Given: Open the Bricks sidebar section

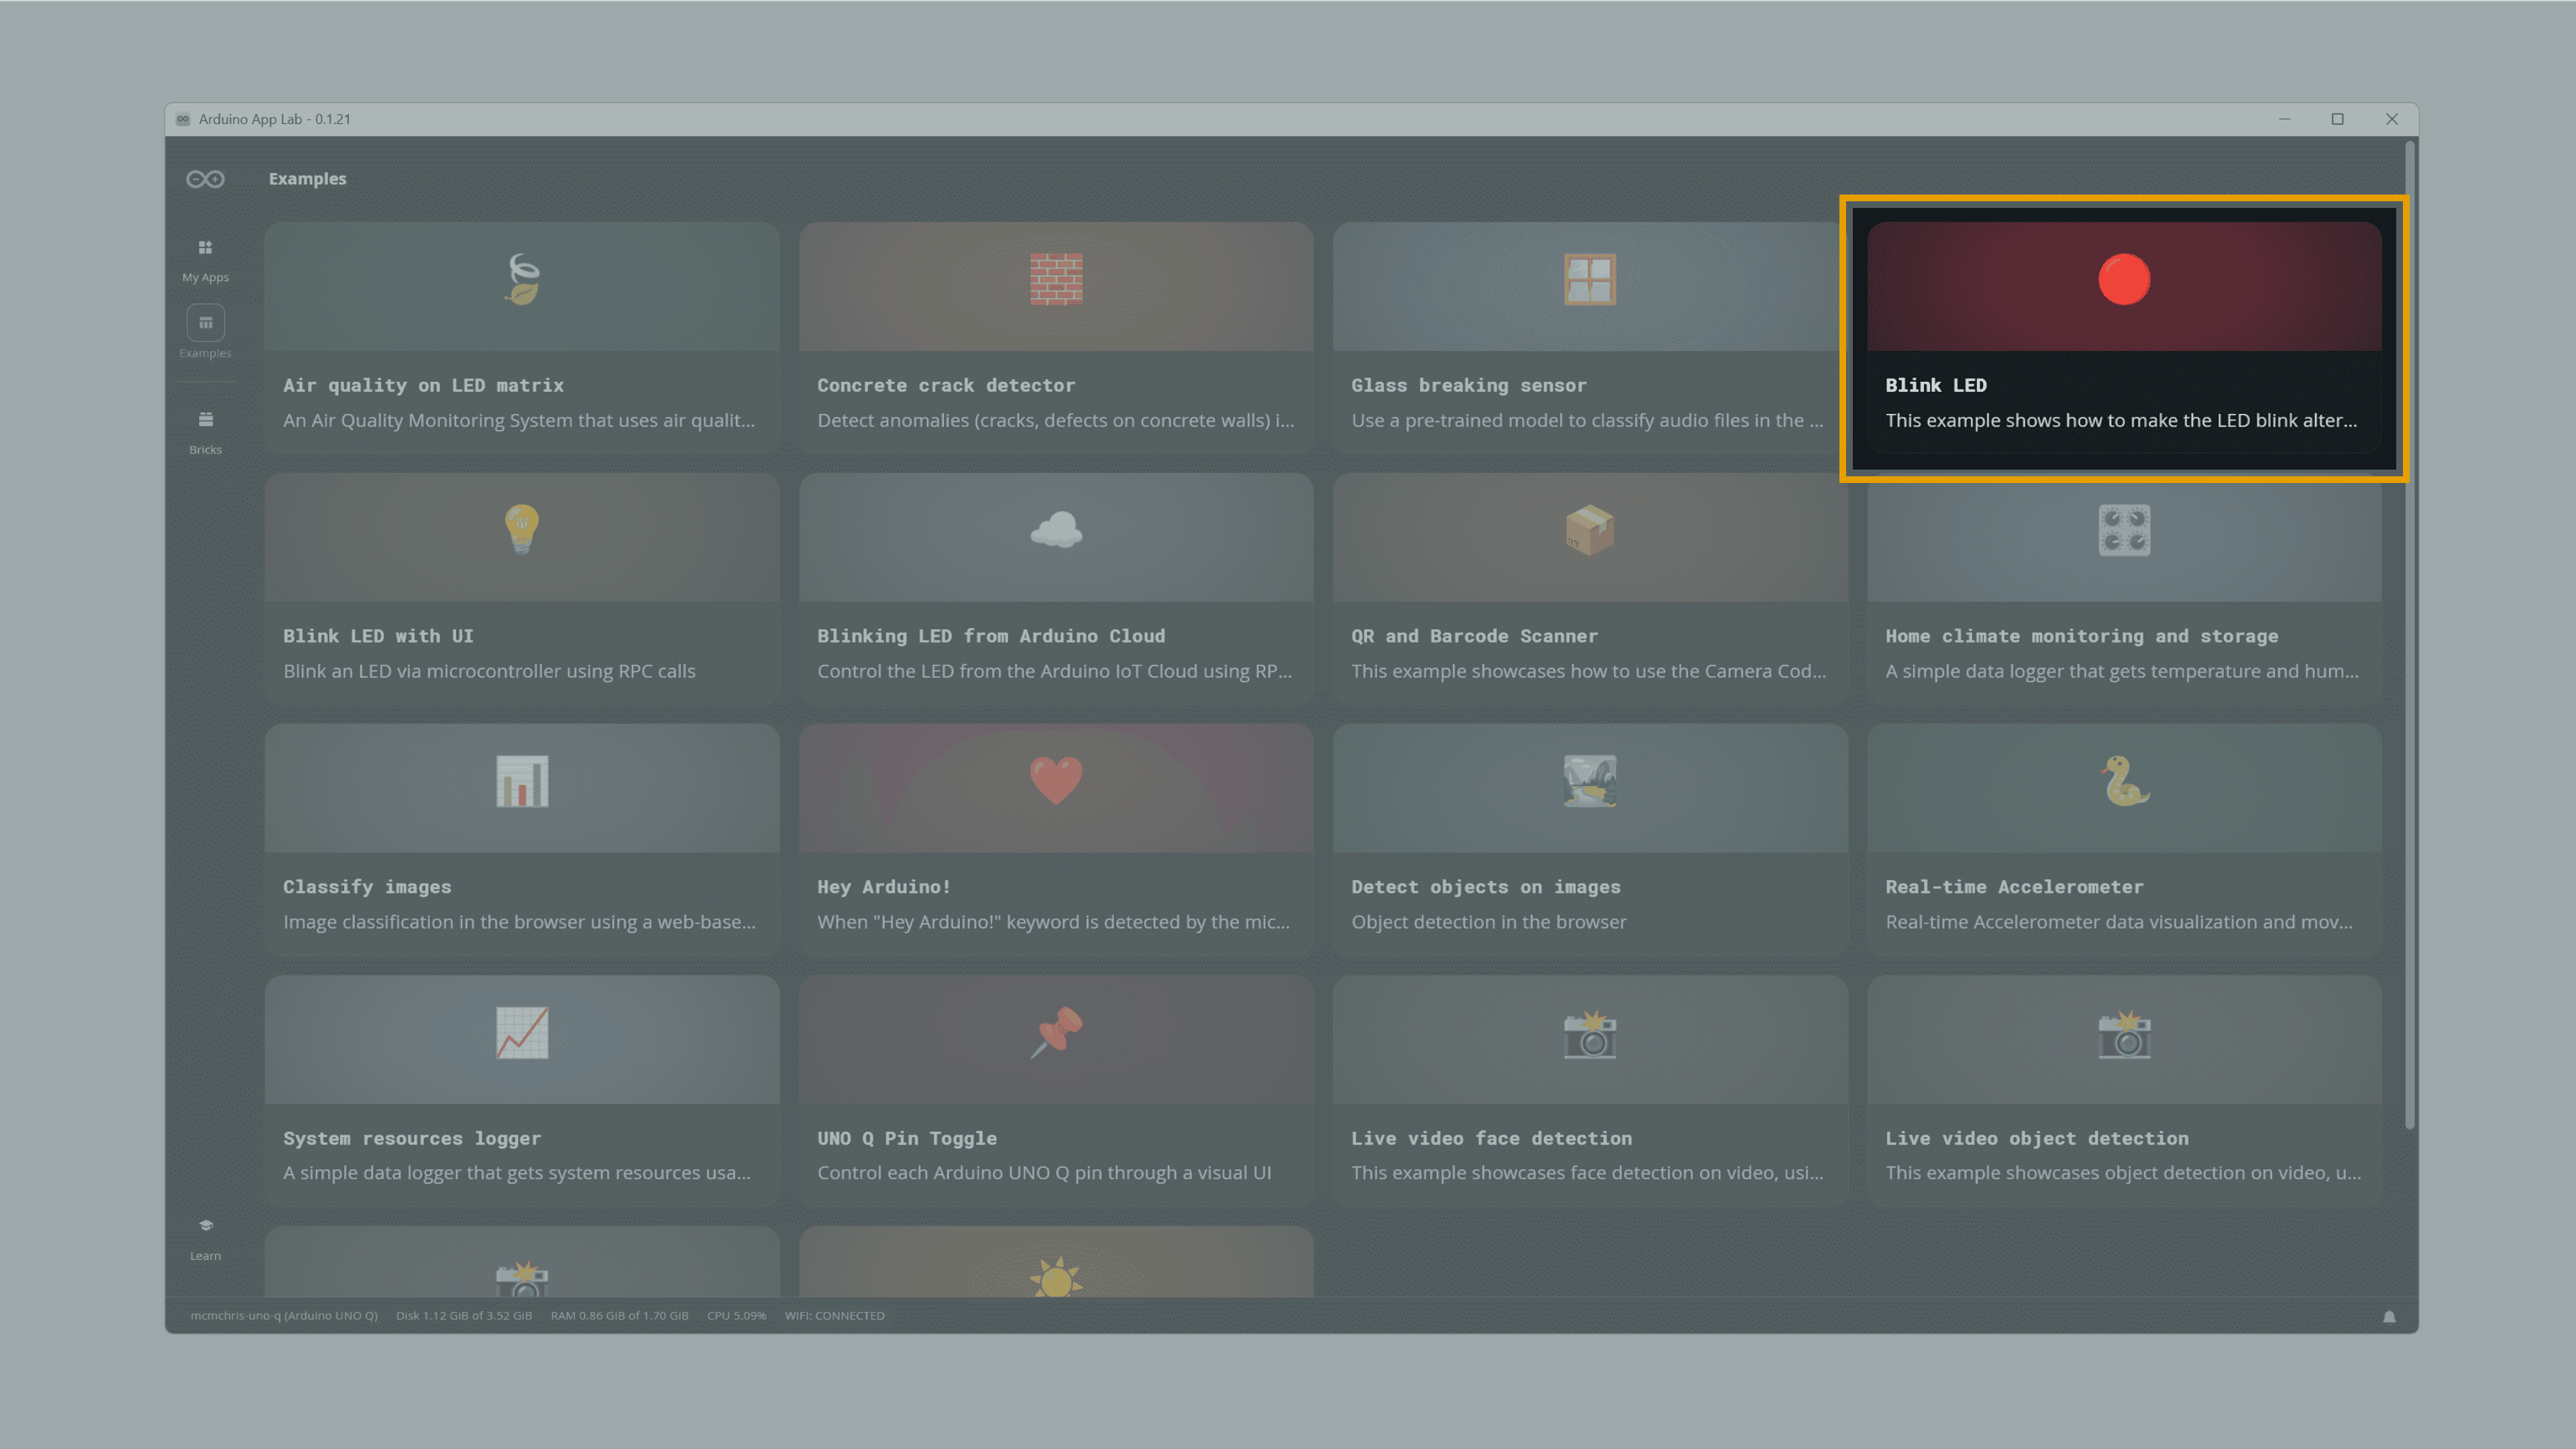Looking at the screenshot, I should 205,430.
